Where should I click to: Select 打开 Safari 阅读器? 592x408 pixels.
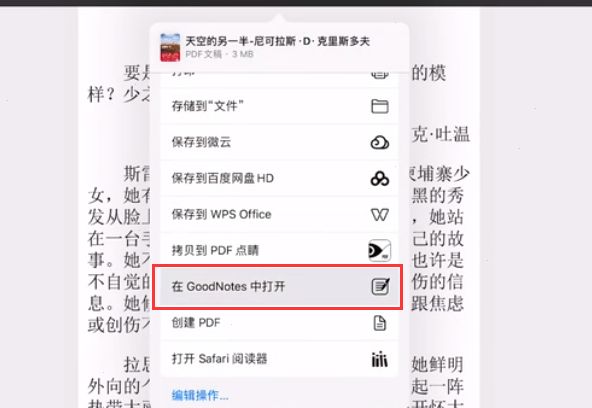[x=279, y=359]
